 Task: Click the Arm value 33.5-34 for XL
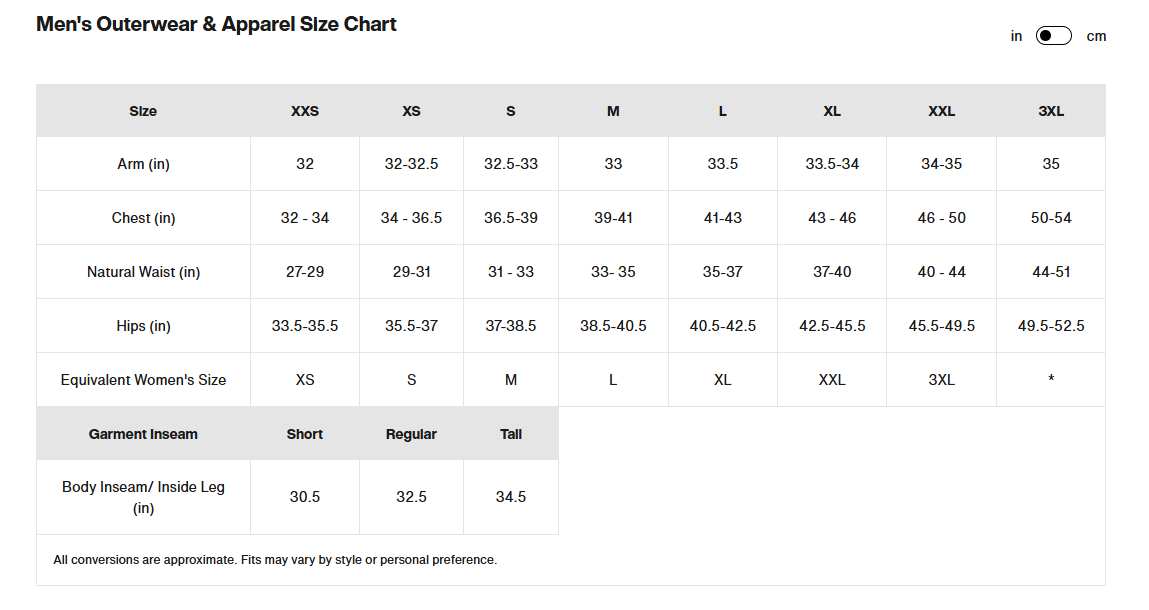[832, 163]
